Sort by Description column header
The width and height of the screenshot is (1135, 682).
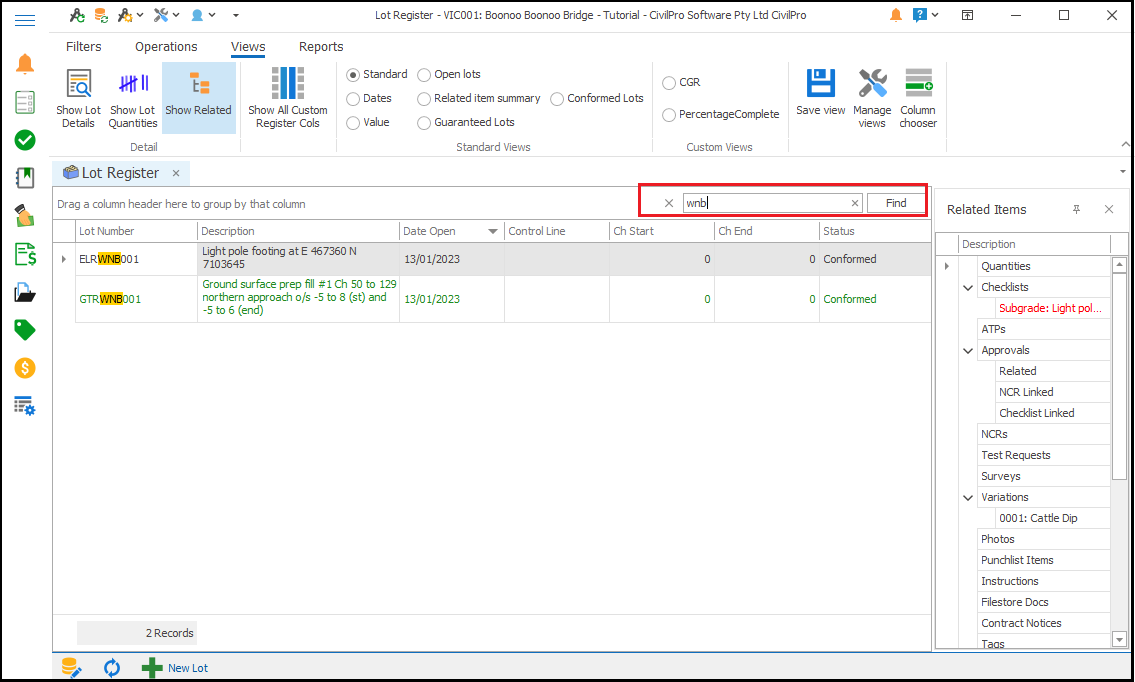click(x=298, y=231)
